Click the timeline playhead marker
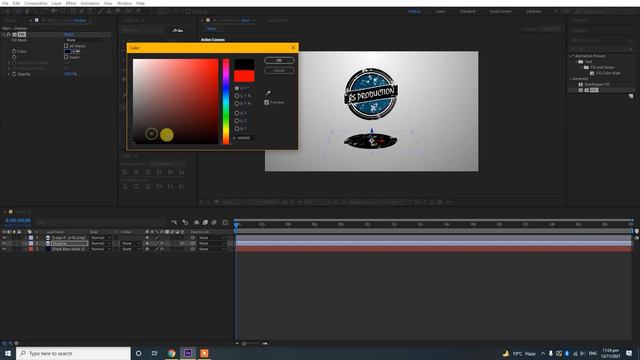Image resolution: width=640 pixels, height=360 pixels. coord(236,224)
